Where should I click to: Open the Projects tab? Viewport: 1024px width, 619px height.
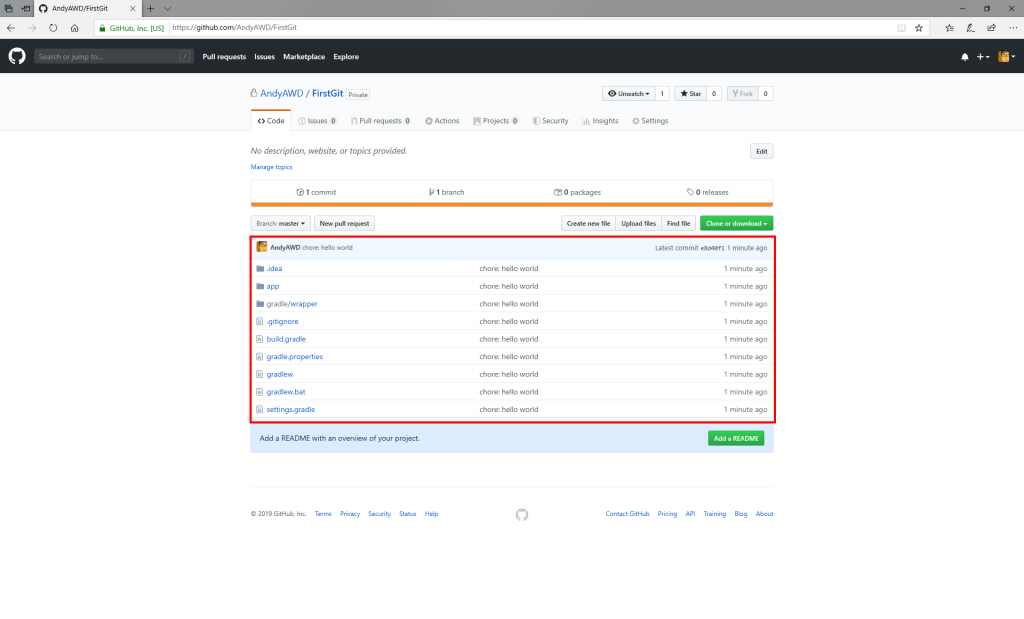pos(496,121)
